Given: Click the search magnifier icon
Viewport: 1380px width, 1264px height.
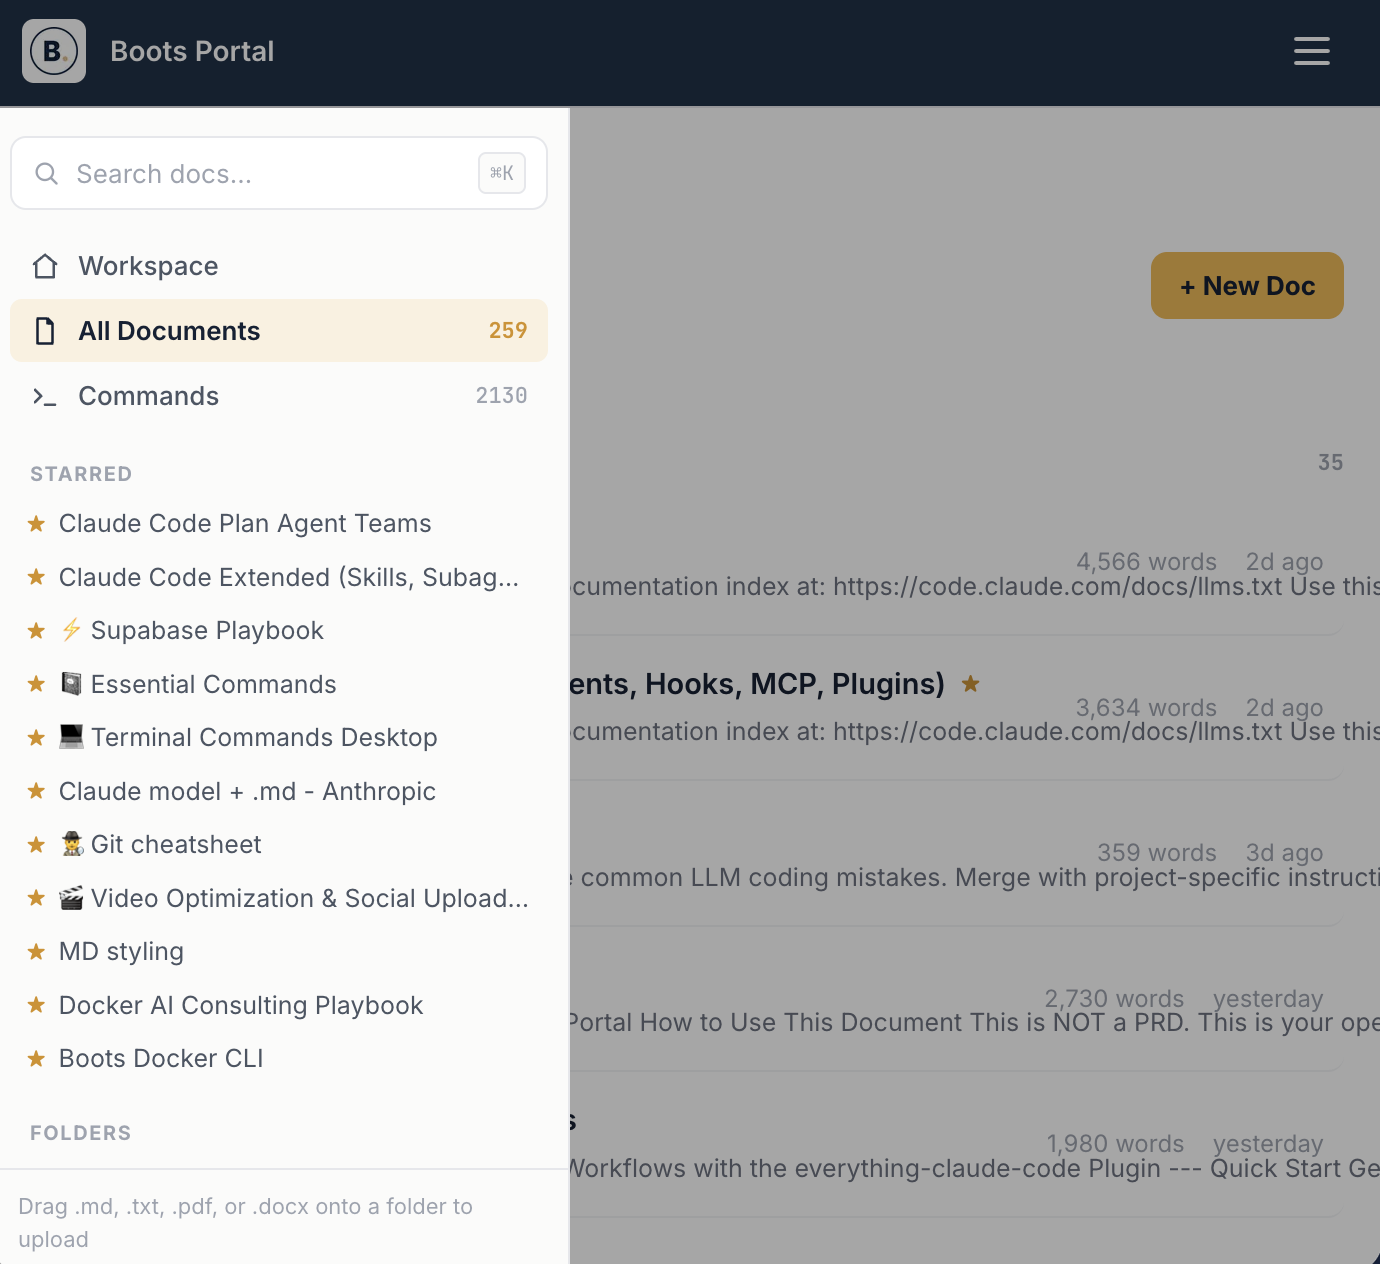Looking at the screenshot, I should point(46,174).
